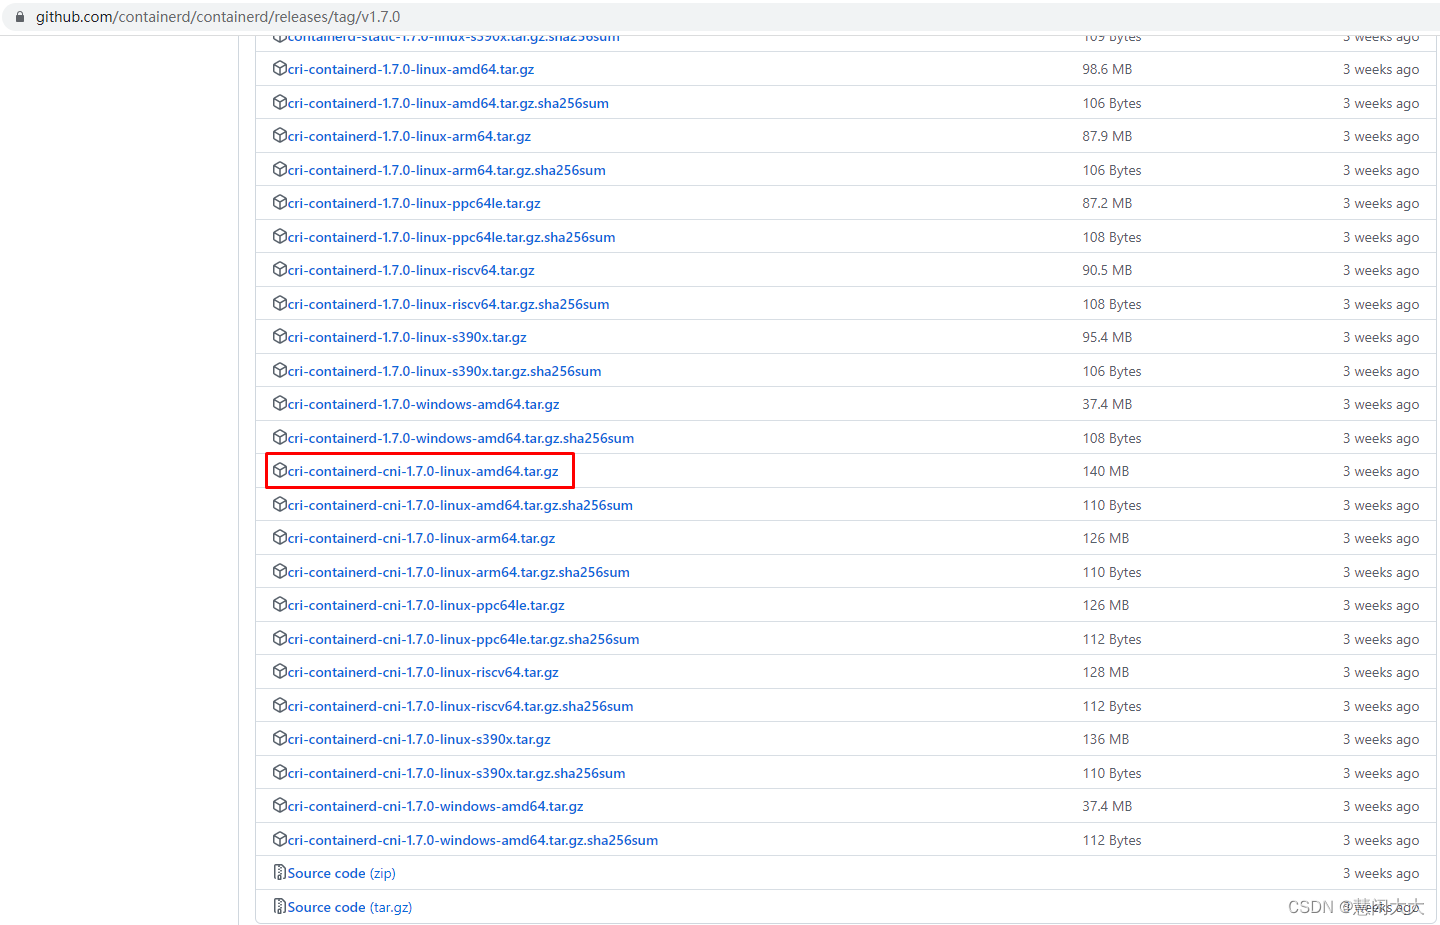Click package icon of cri-containerd-1.7.0-linux-amd64.tar.gz.sha256sum
The width and height of the screenshot is (1440, 925).
(280, 102)
